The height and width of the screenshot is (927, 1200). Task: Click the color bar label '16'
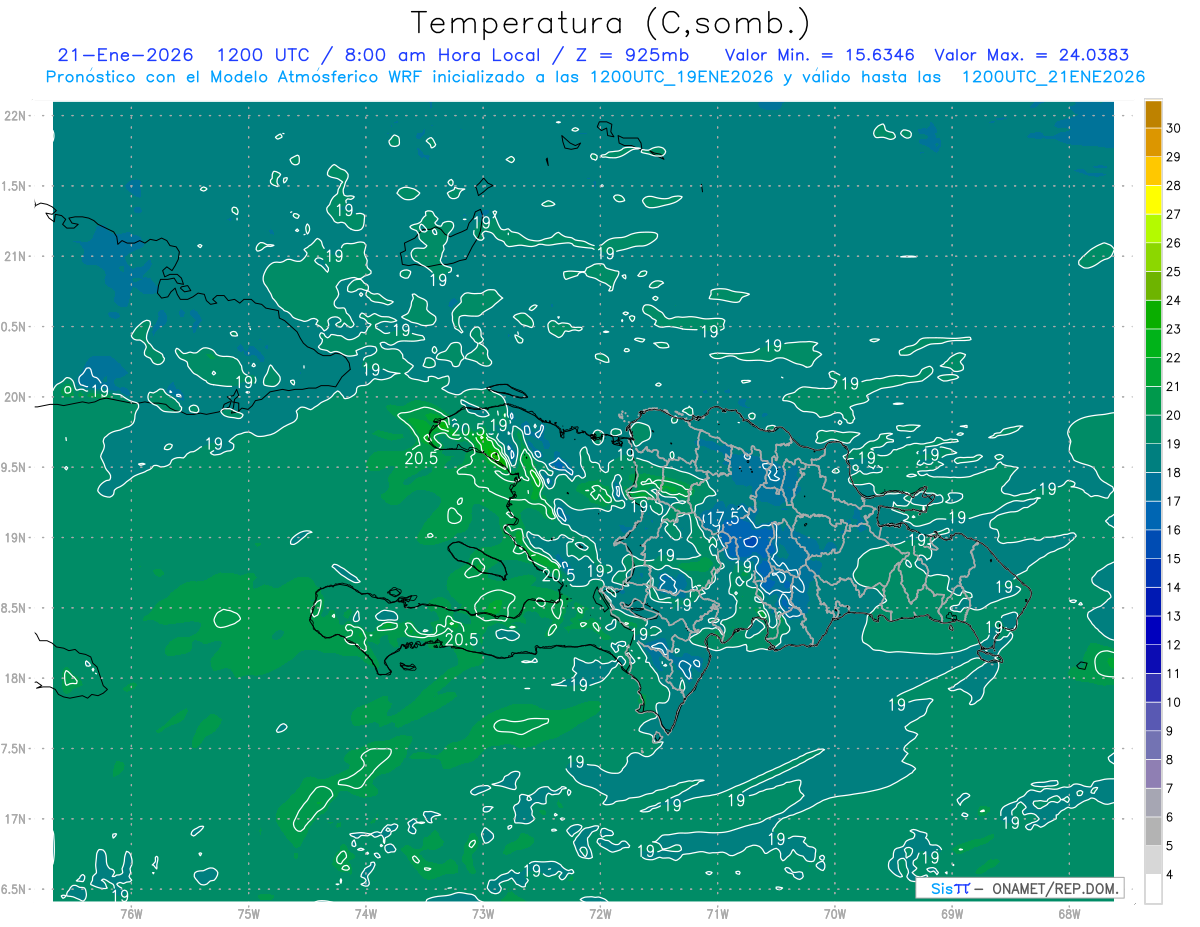[1173, 530]
